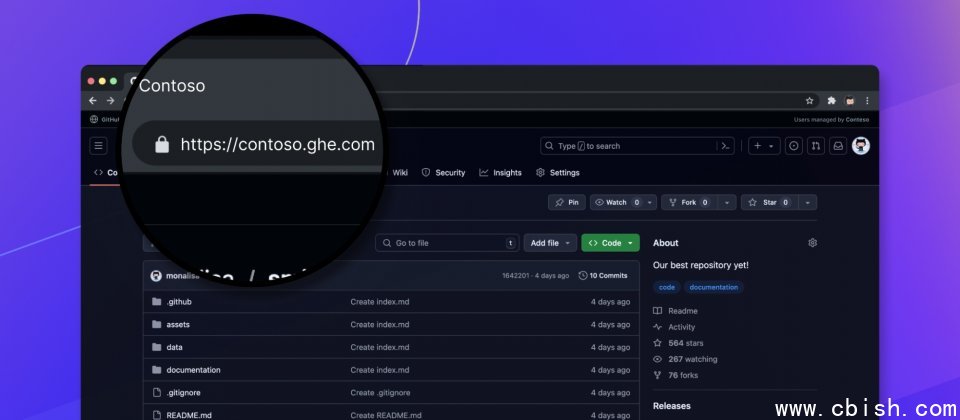Open the command palette icon in search bar

click(726, 146)
